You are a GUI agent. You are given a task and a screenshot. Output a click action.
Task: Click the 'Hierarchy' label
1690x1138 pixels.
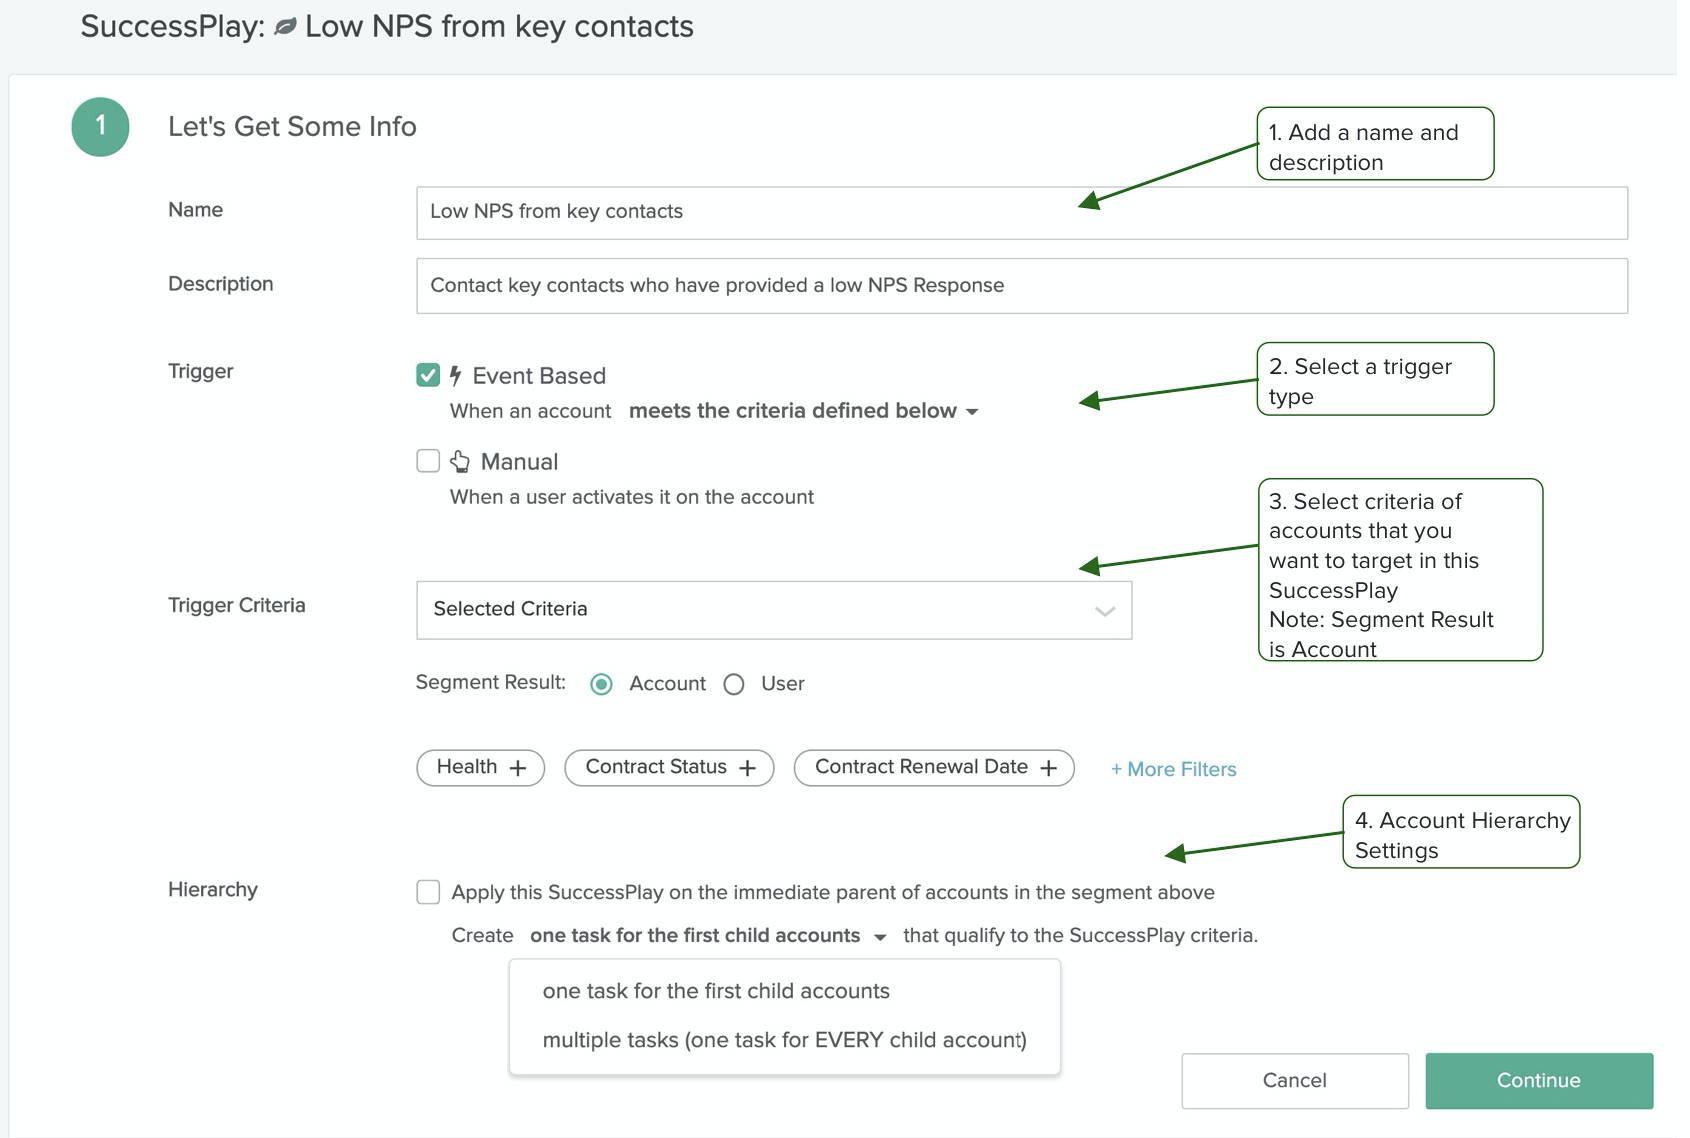coord(213,890)
